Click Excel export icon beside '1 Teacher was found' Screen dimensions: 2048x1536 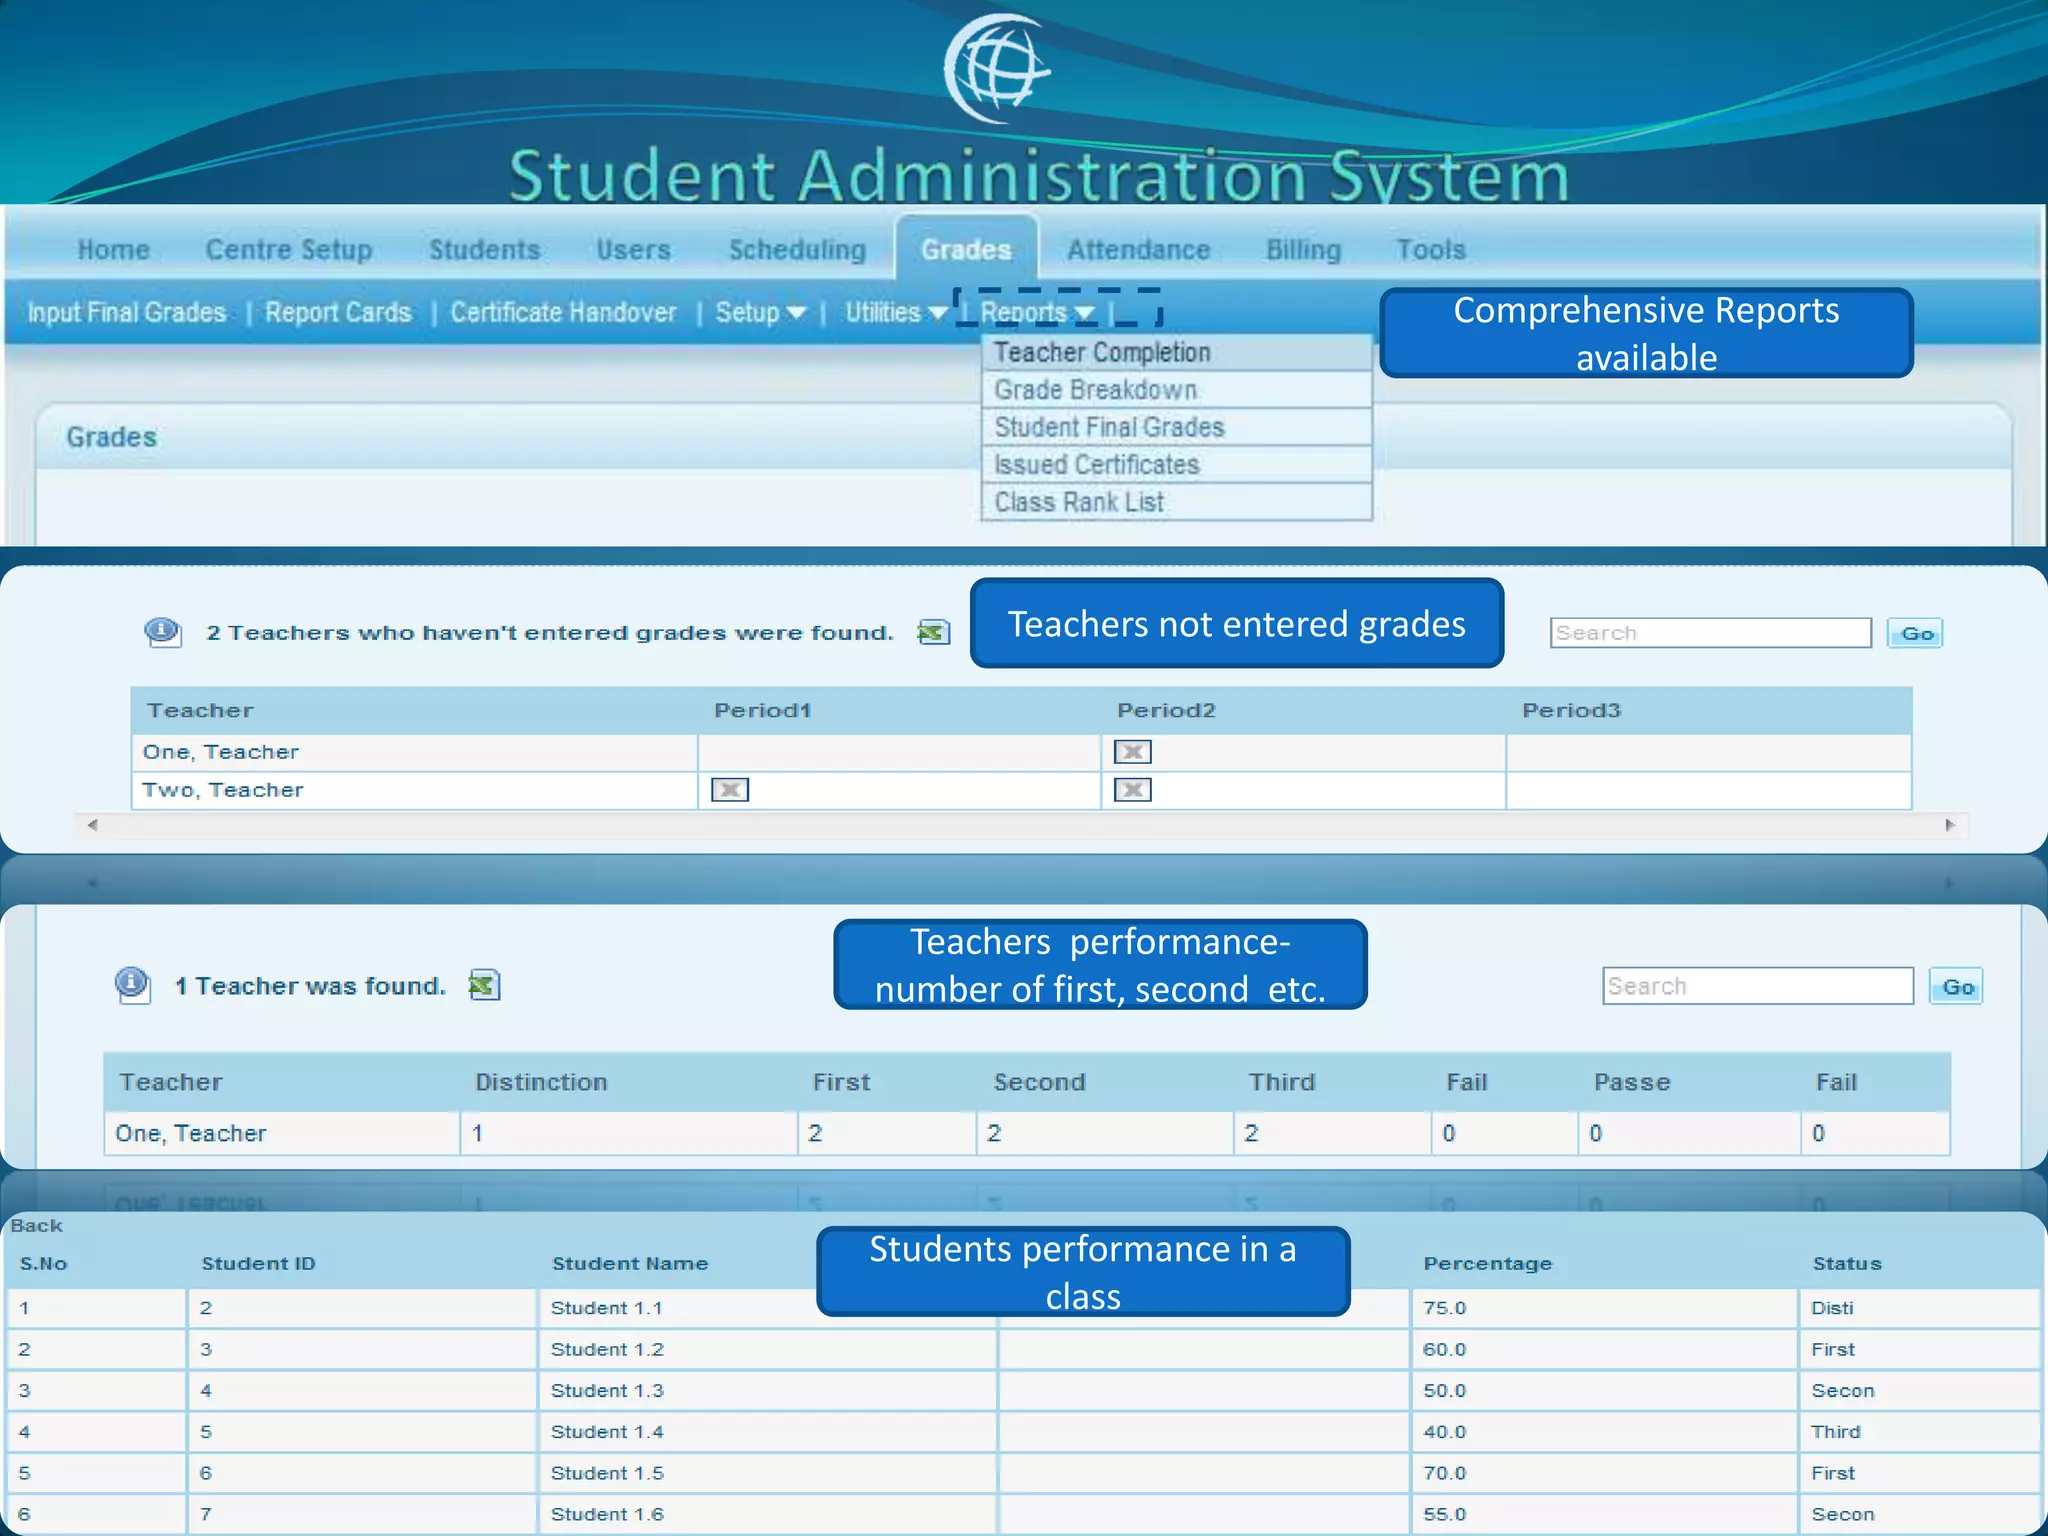pos(484,985)
